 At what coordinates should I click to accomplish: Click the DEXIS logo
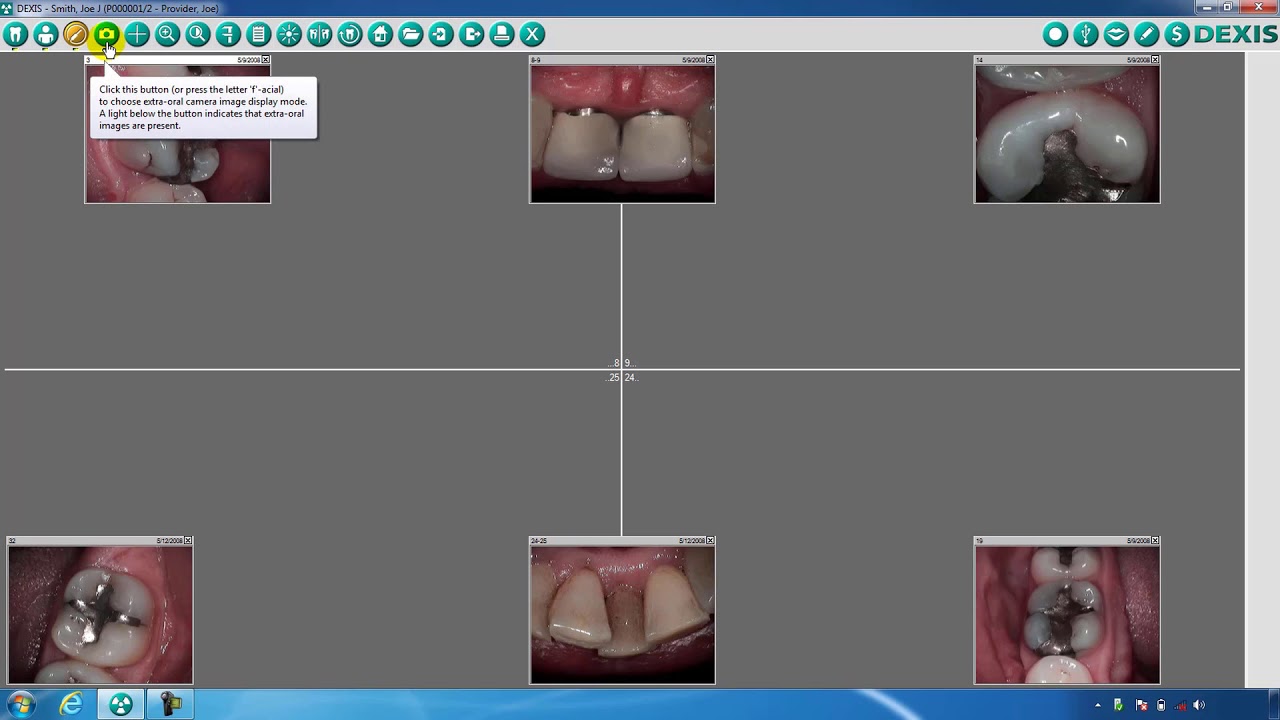click(x=1236, y=34)
